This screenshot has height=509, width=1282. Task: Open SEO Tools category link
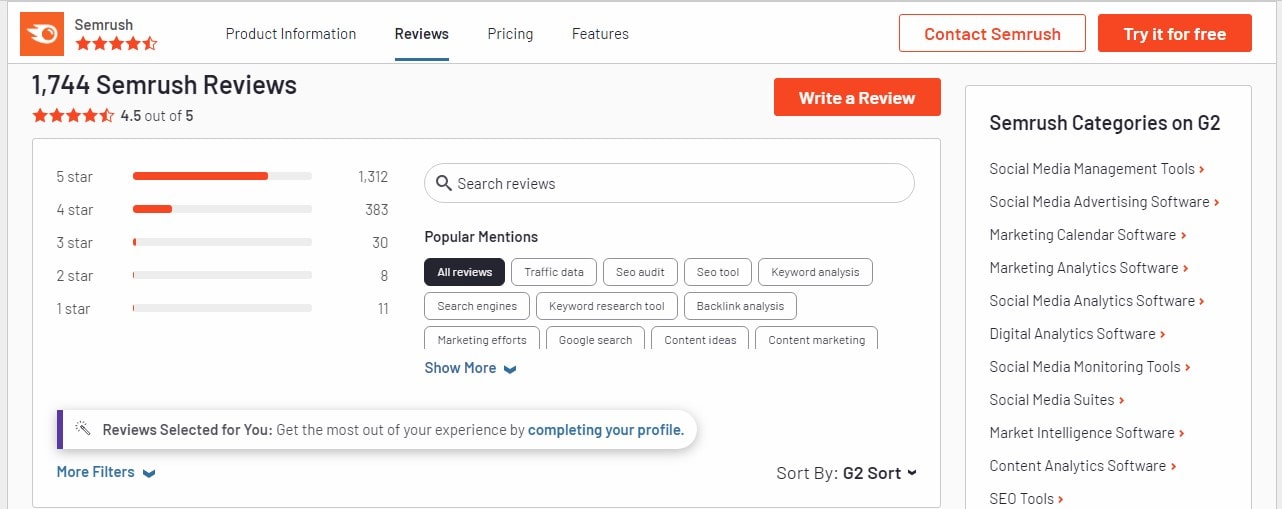(1026, 498)
